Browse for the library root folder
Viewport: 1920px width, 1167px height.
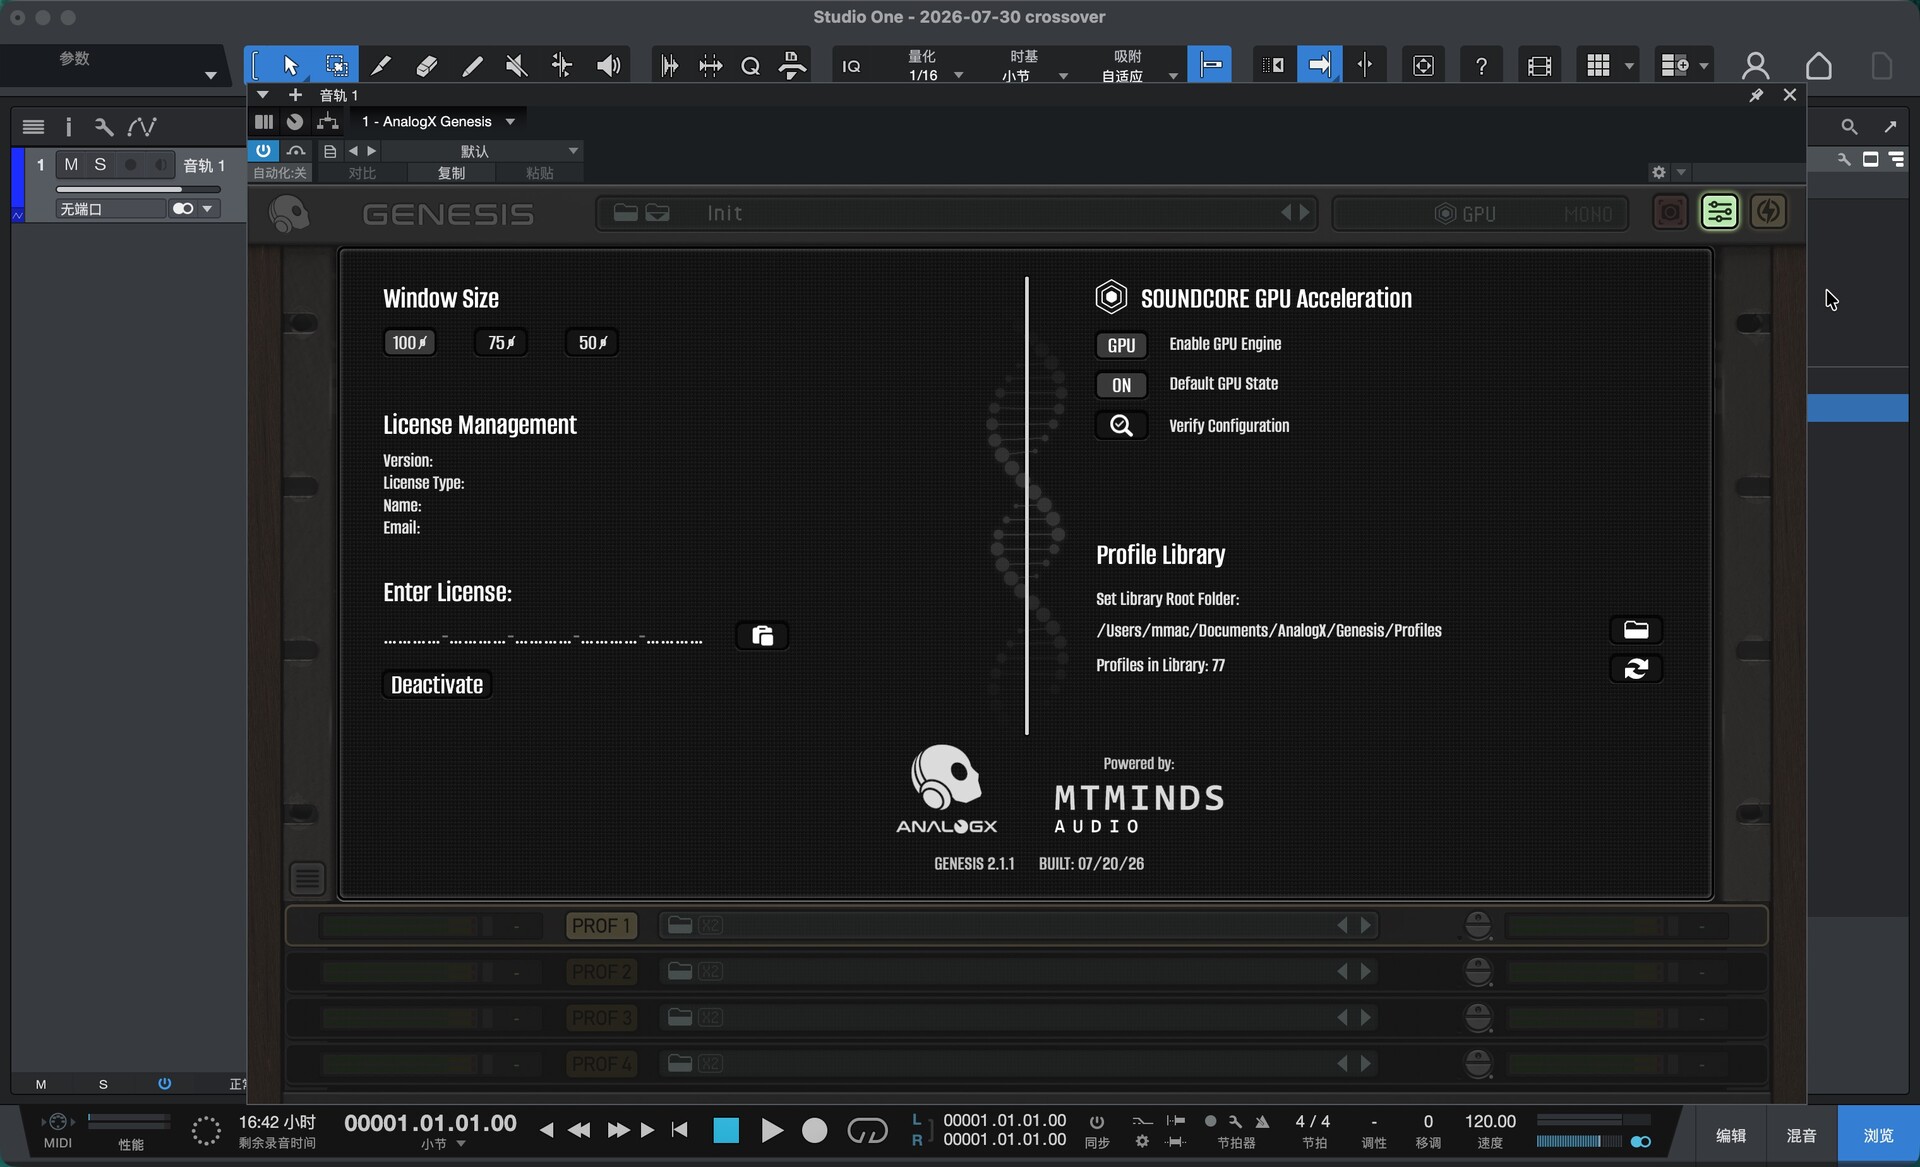[1636, 630]
